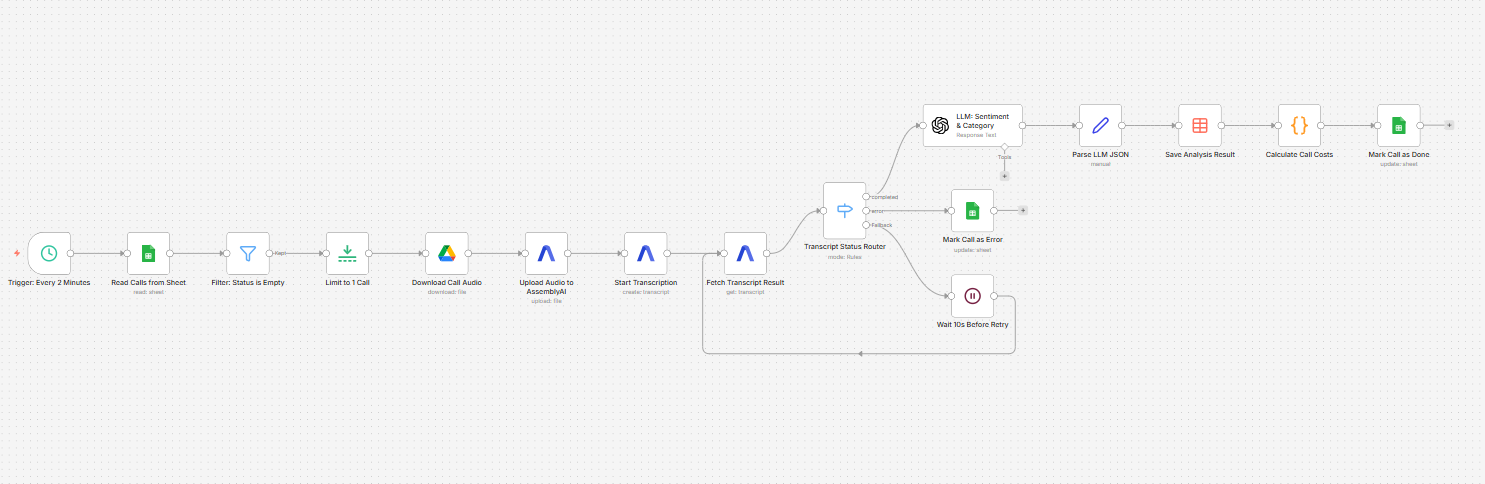Open the Upload Audio to AssemblyAI node

(546, 253)
